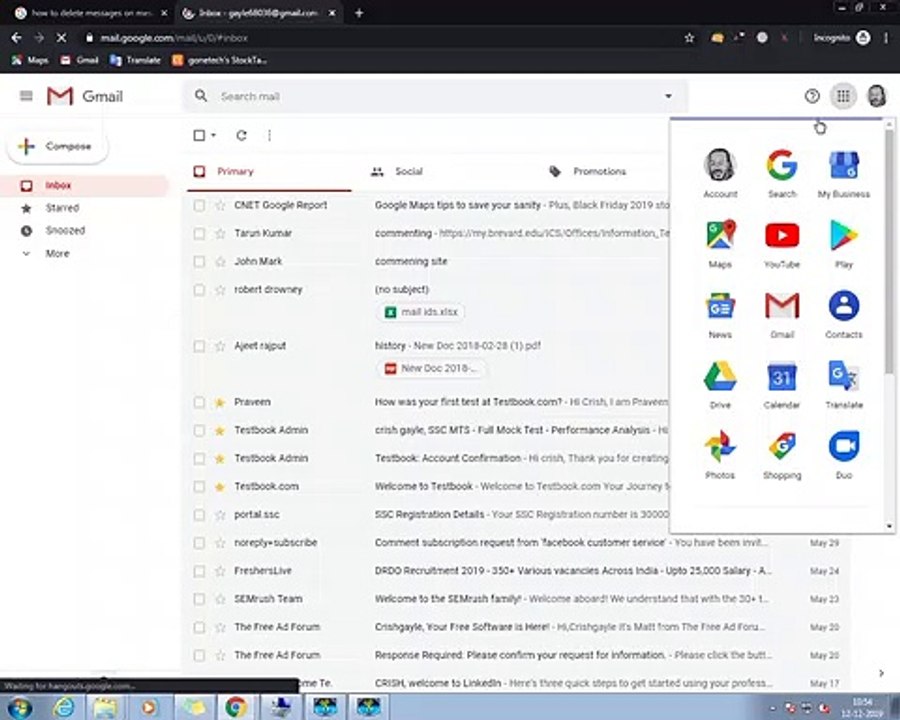900x720 pixels.
Task: Open Duo from the apps grid
Action: [x=843, y=455]
